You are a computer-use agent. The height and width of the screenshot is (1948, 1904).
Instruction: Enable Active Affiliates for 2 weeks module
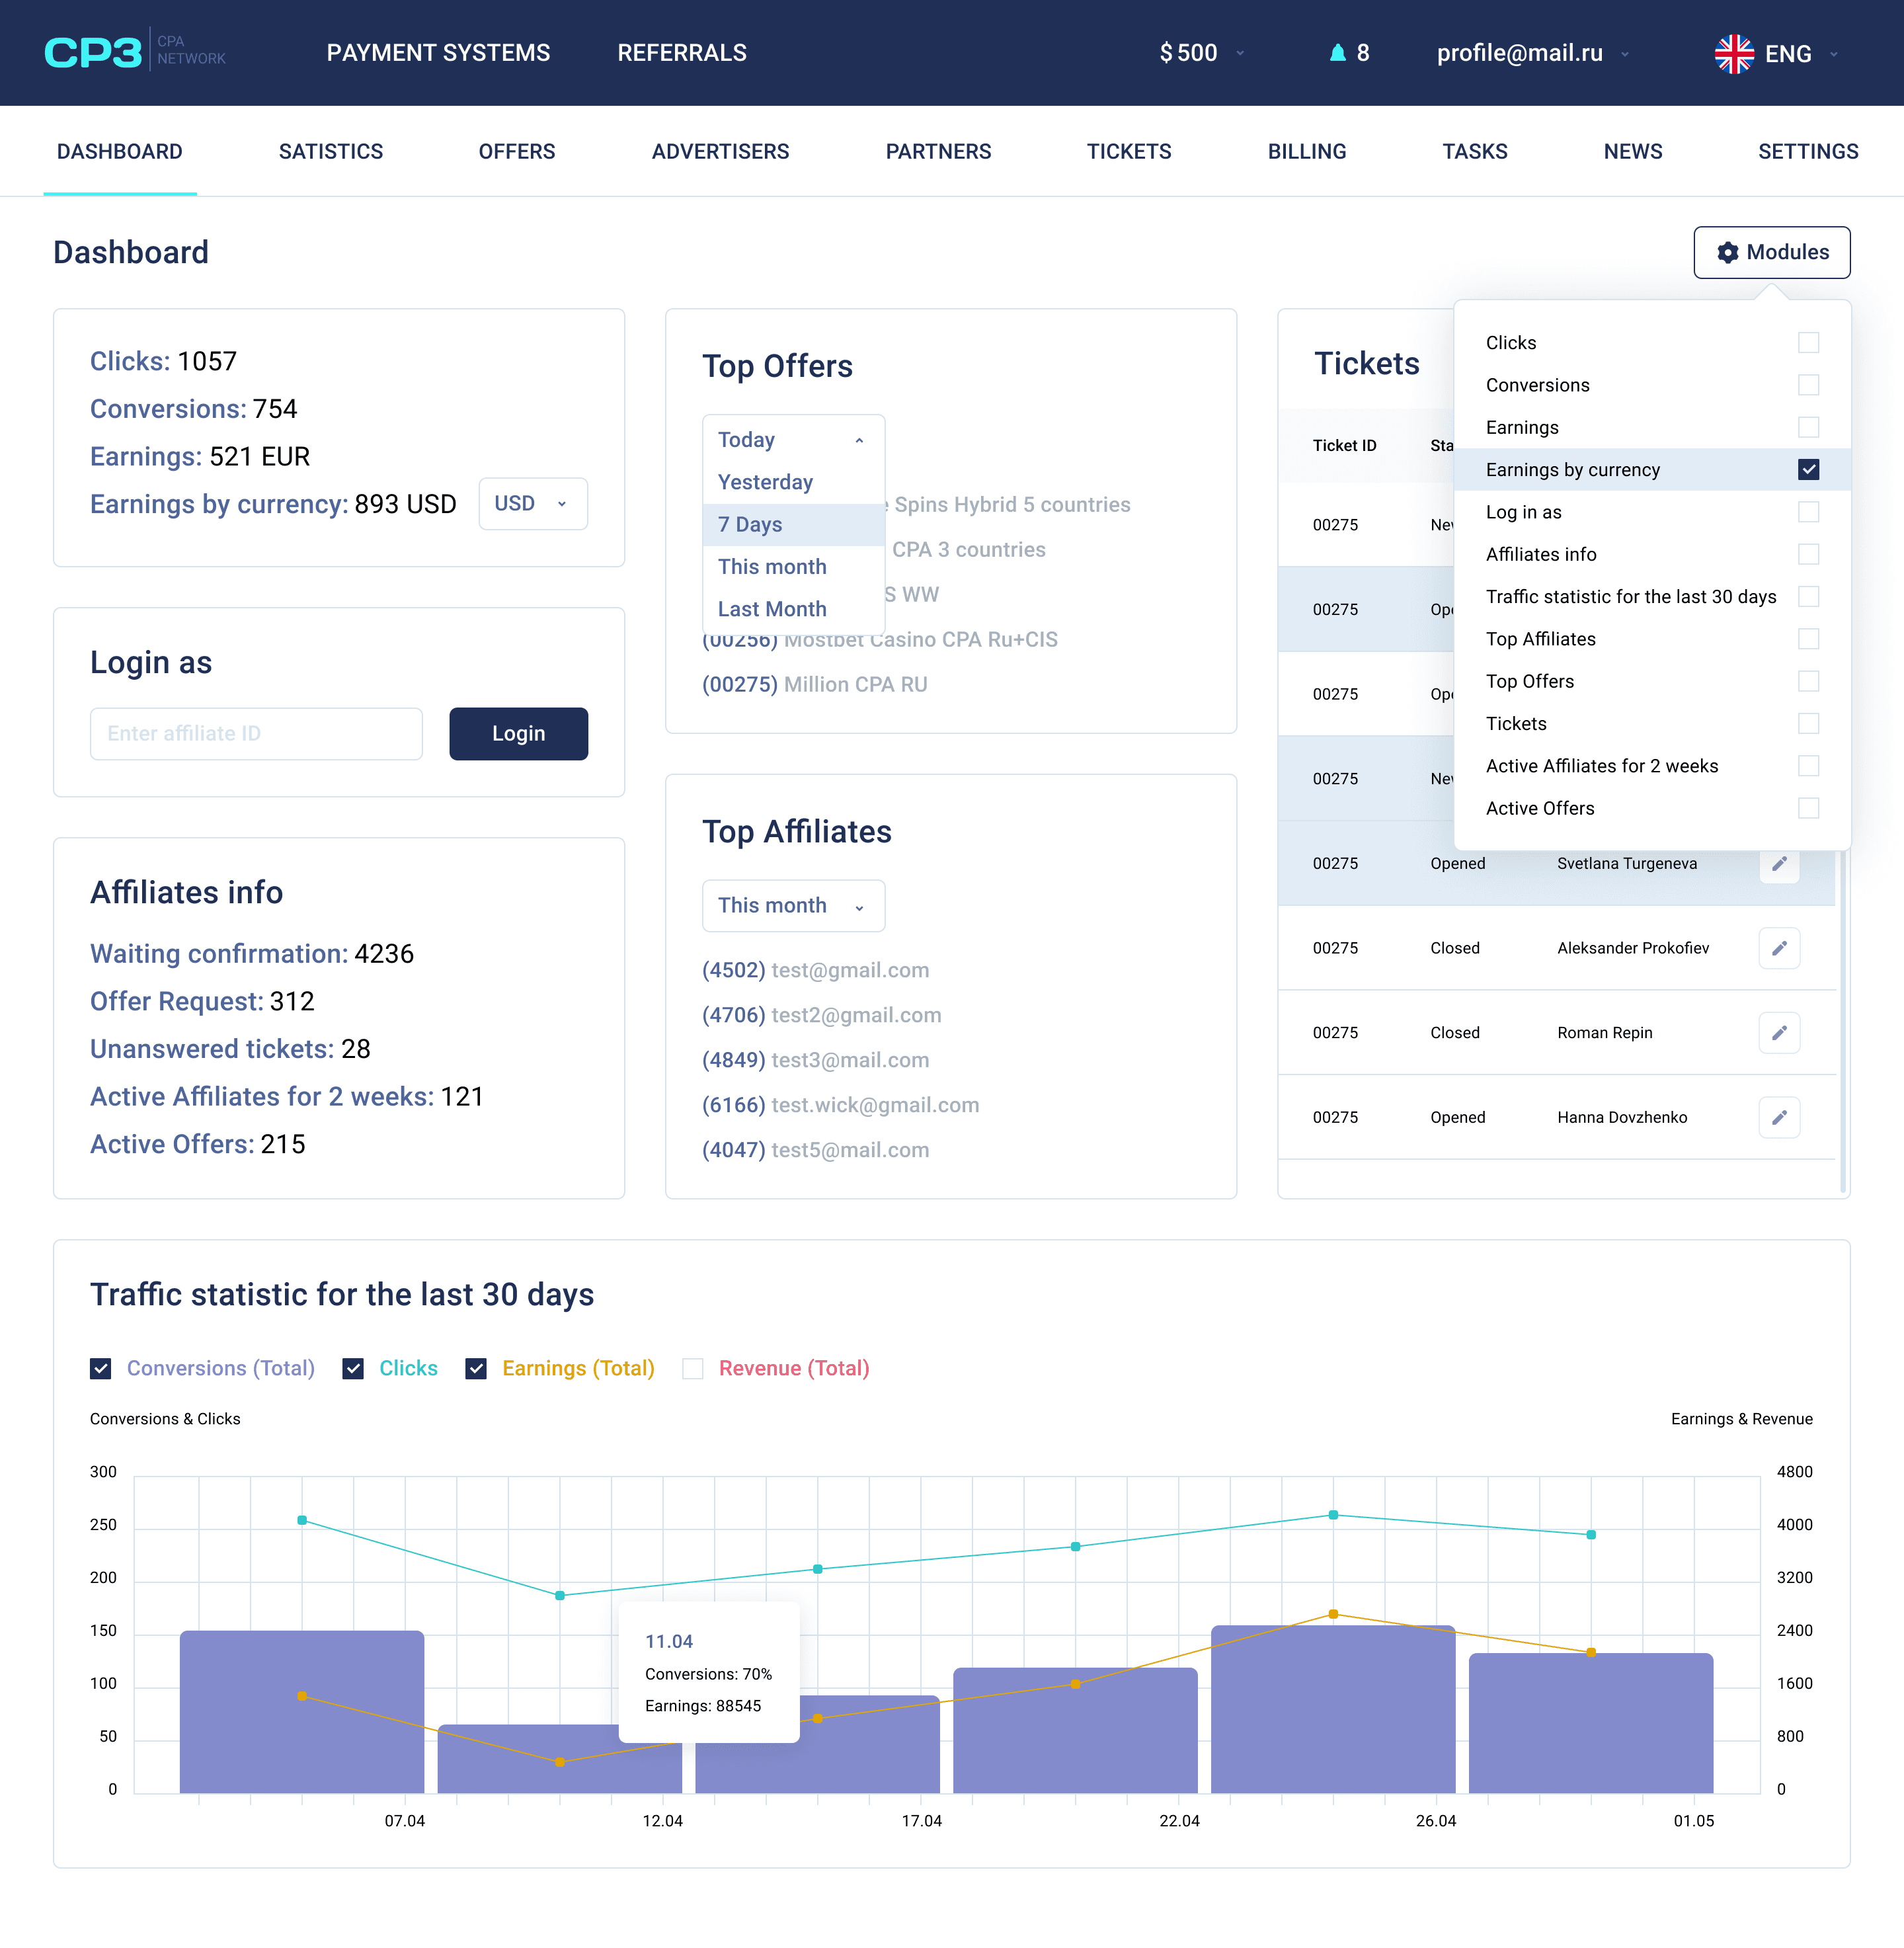pyautogui.click(x=1808, y=766)
